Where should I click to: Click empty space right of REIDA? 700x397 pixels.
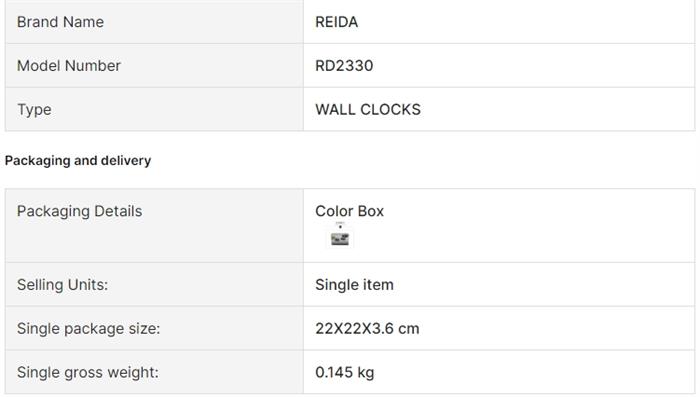tap(527, 22)
